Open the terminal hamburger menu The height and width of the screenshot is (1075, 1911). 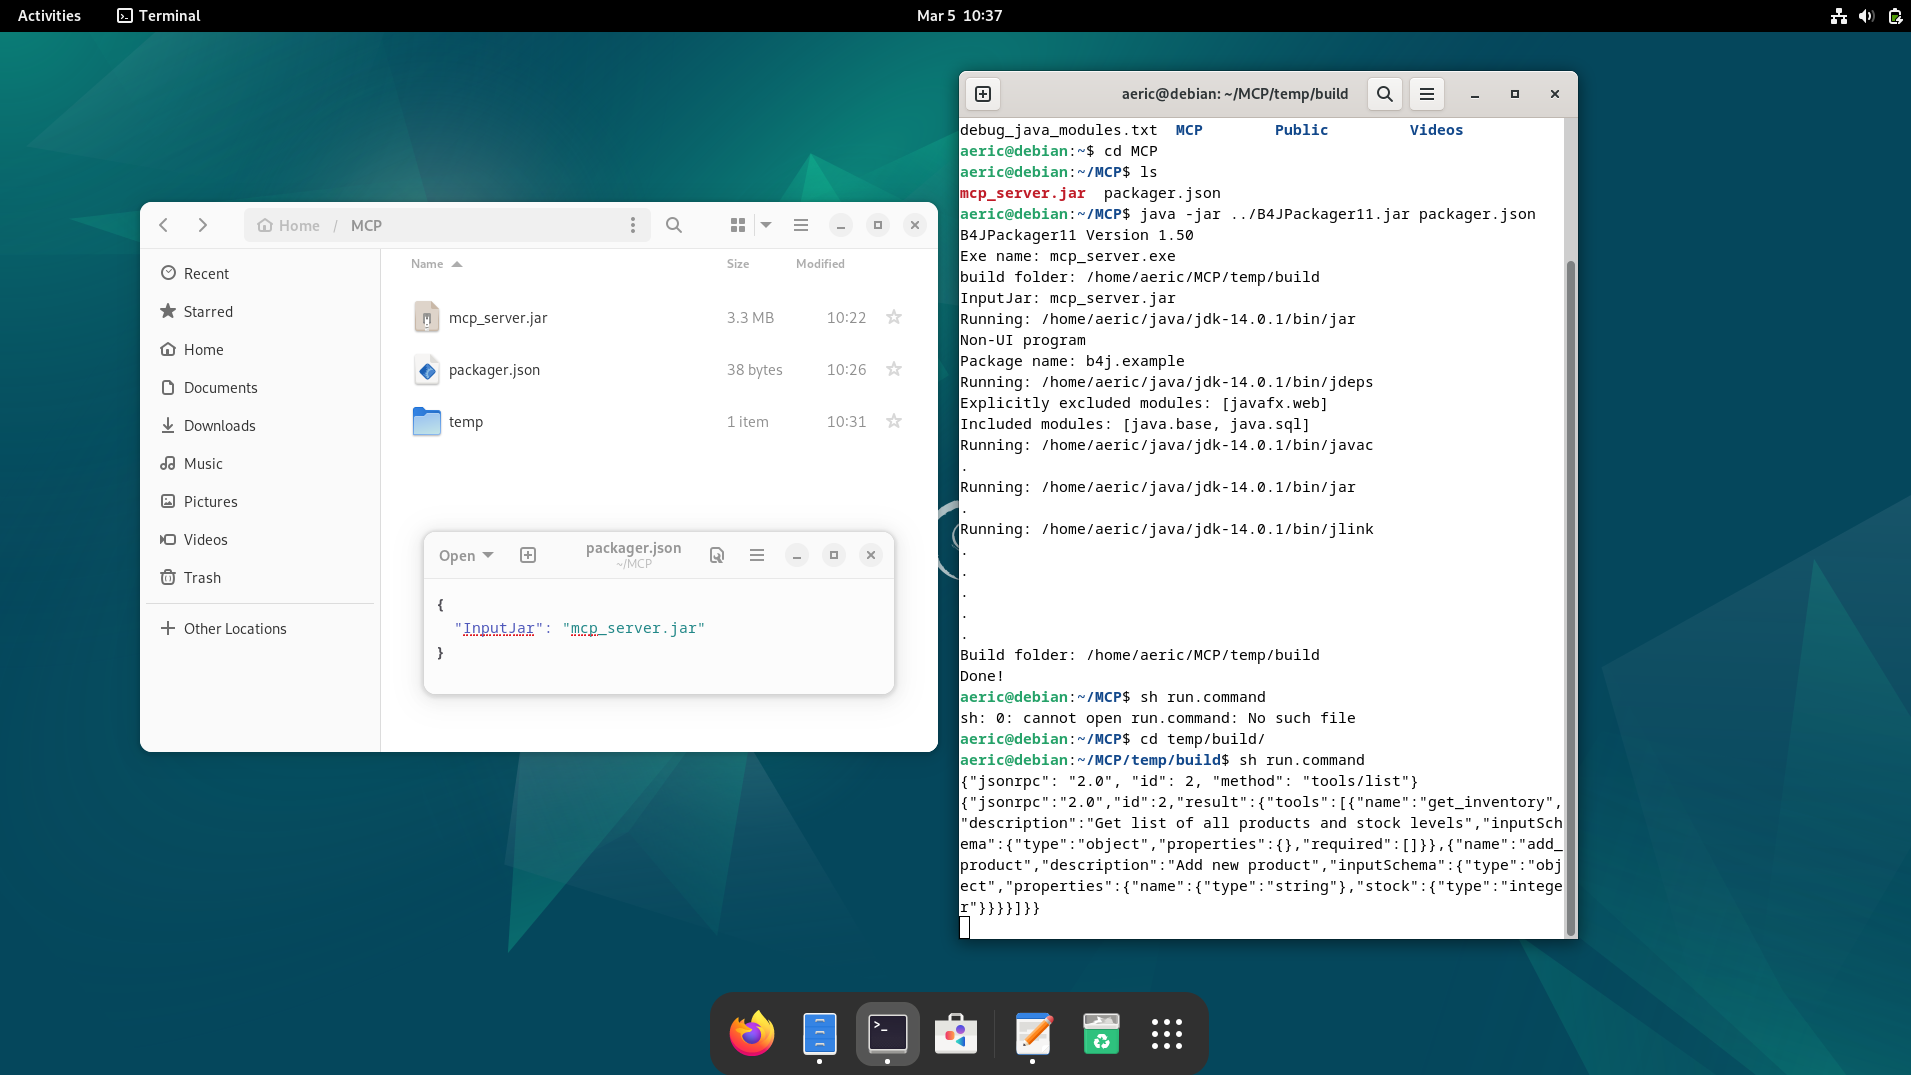[1426, 93]
